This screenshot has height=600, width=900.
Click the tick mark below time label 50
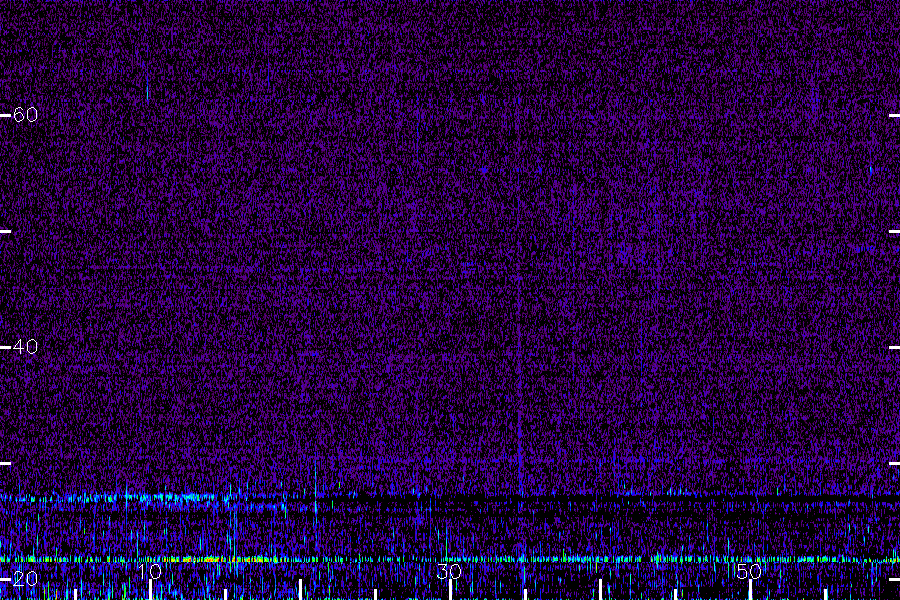750,590
